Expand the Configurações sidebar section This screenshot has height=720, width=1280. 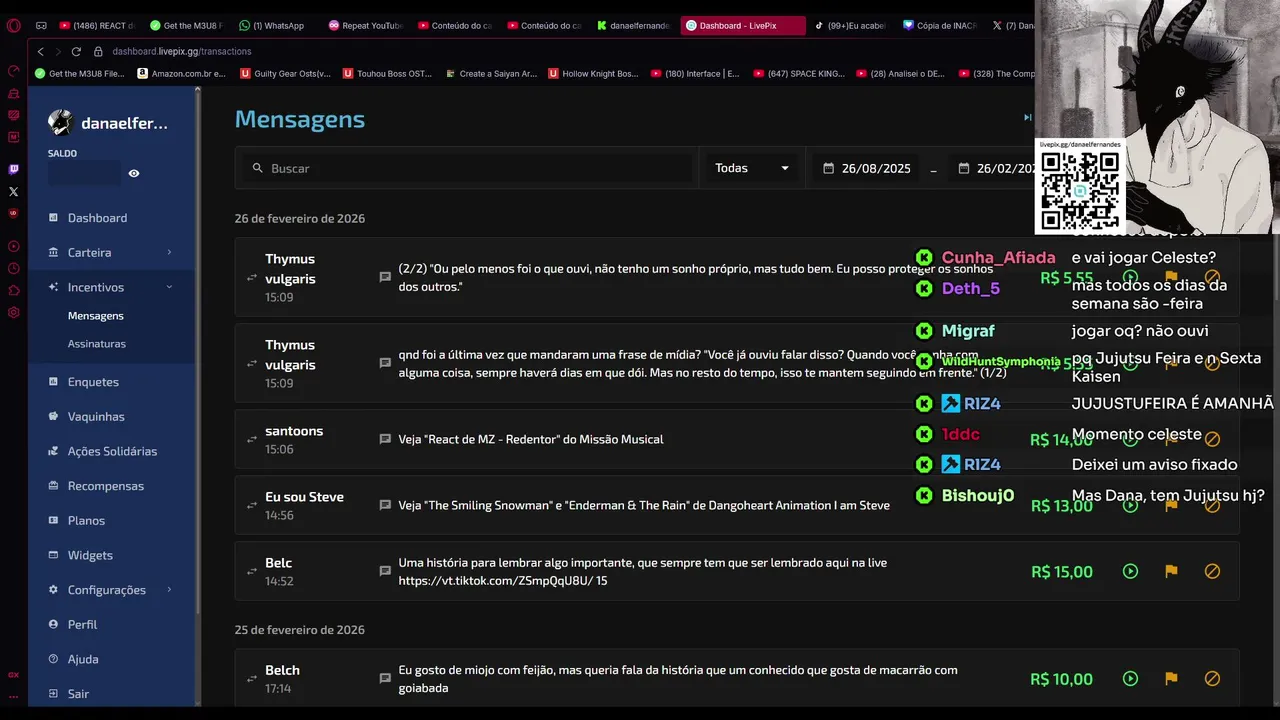(x=110, y=590)
